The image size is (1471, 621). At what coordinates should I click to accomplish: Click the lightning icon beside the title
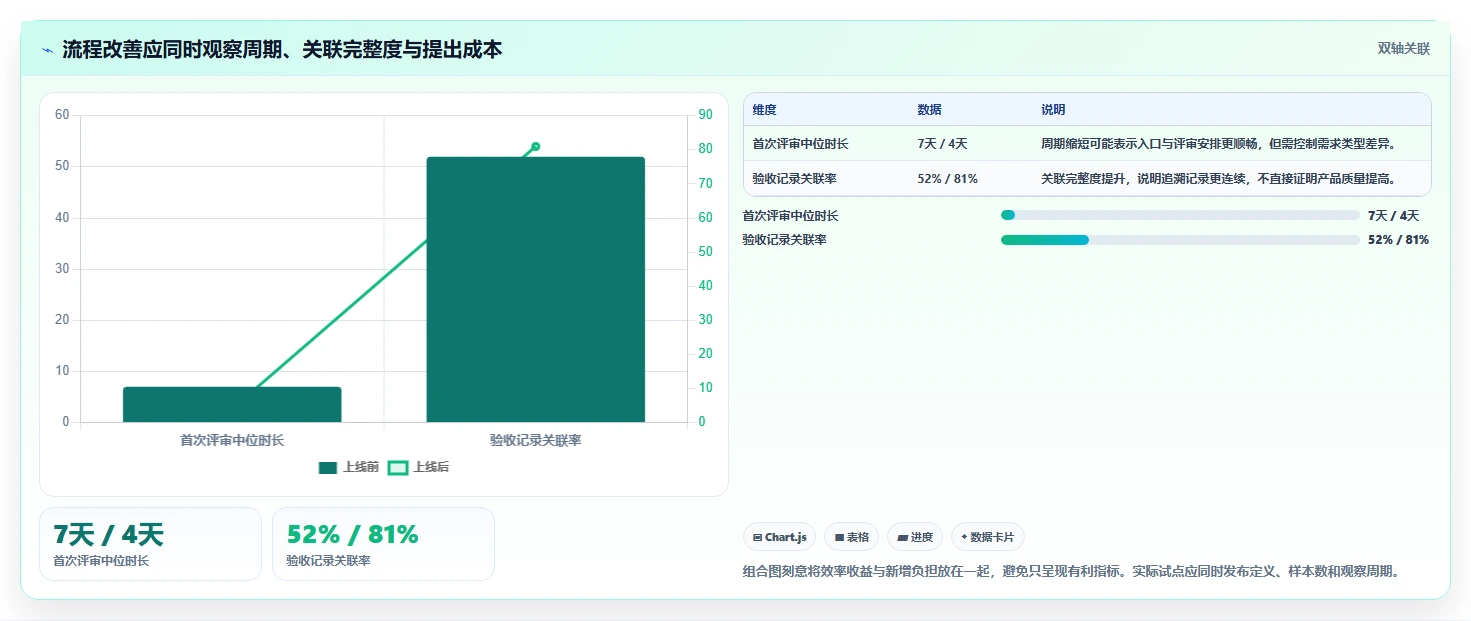coord(47,49)
